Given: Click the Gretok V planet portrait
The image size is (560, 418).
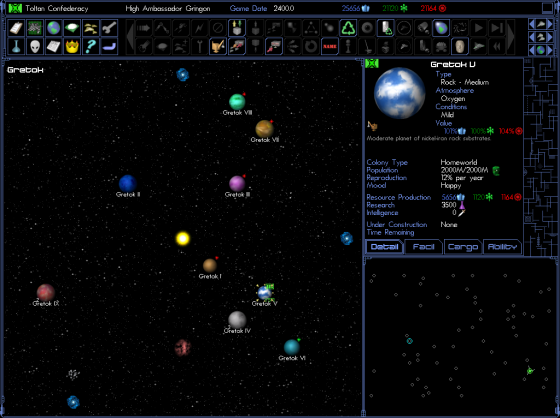Looking at the screenshot, I should 399,93.
